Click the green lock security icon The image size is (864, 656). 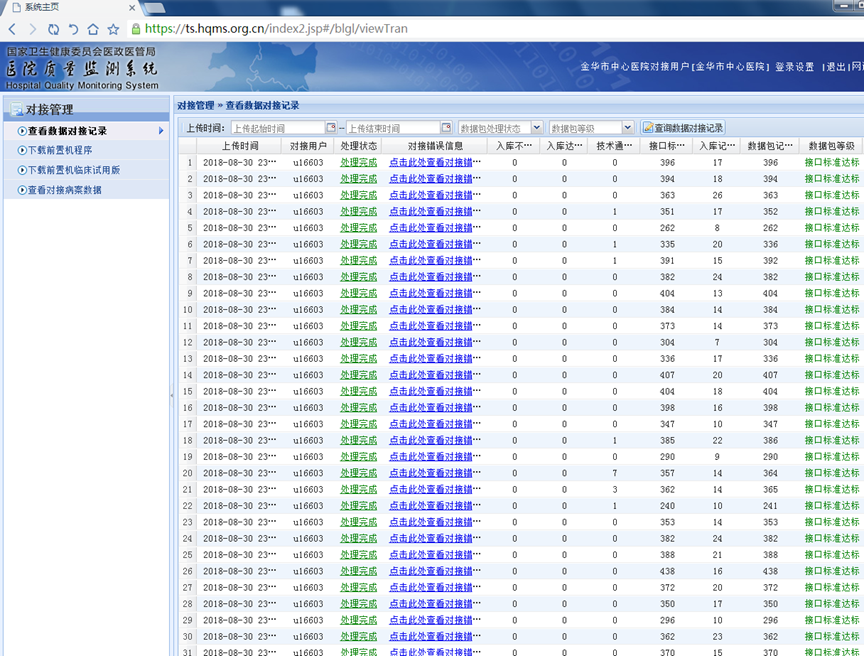136,29
